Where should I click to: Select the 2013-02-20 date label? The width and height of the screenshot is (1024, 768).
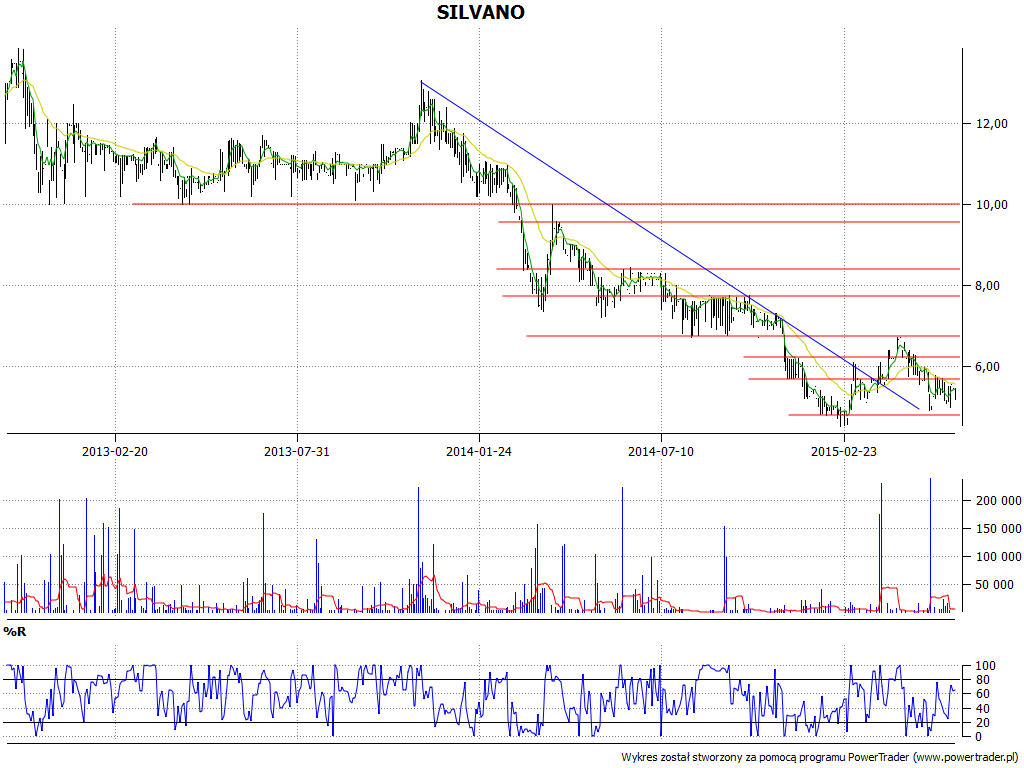point(115,451)
